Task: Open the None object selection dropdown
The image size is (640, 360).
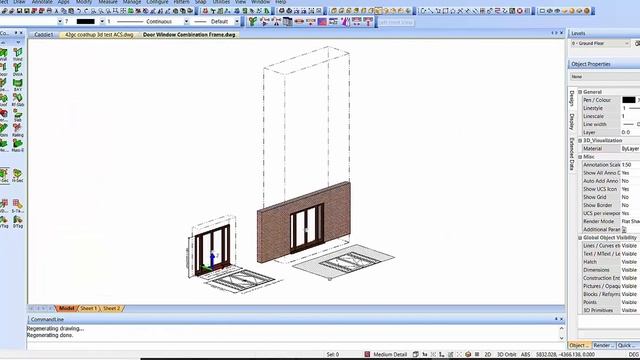Action: pyautogui.click(x=605, y=77)
